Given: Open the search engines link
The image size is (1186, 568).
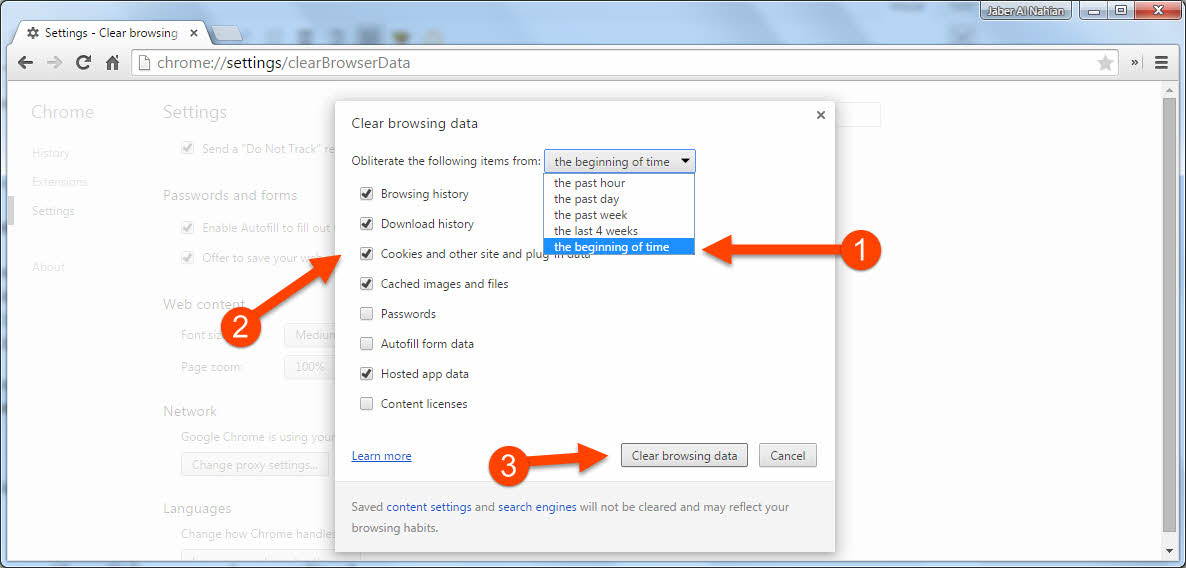Looking at the screenshot, I should pyautogui.click(x=537, y=507).
